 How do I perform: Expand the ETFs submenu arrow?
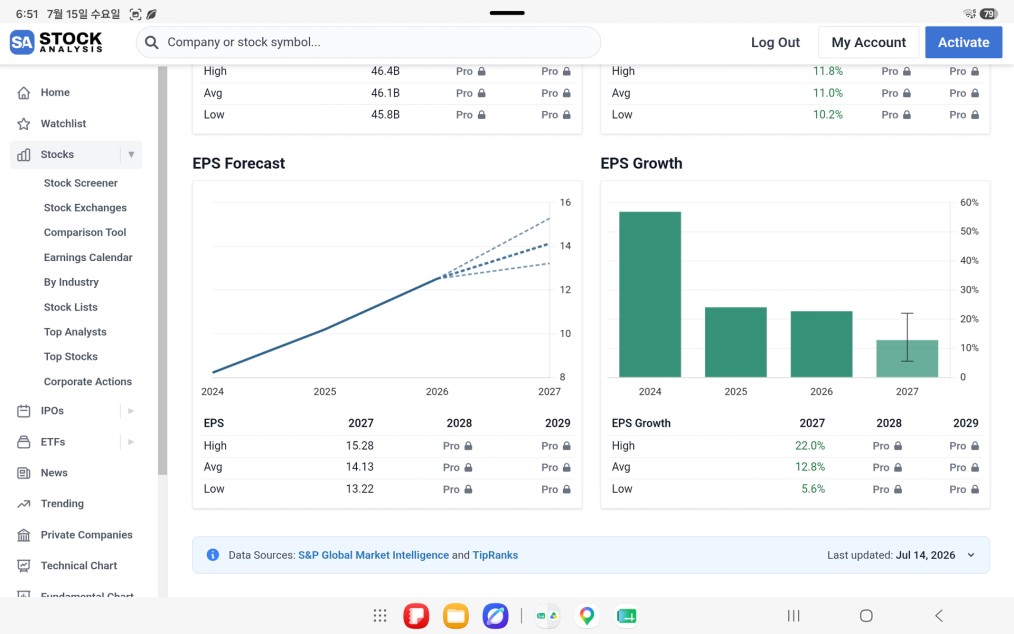(x=131, y=442)
